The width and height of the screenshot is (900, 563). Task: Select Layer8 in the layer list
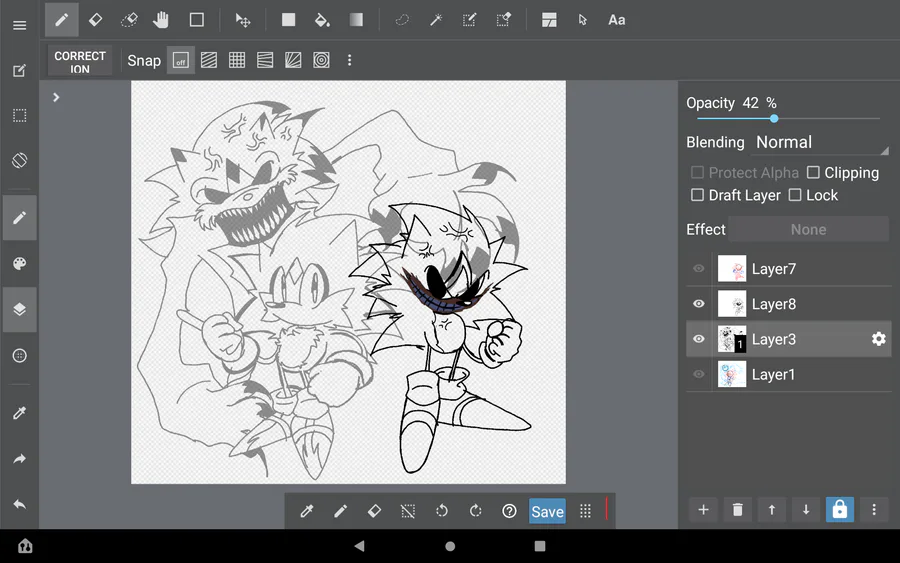pyautogui.click(x=789, y=304)
